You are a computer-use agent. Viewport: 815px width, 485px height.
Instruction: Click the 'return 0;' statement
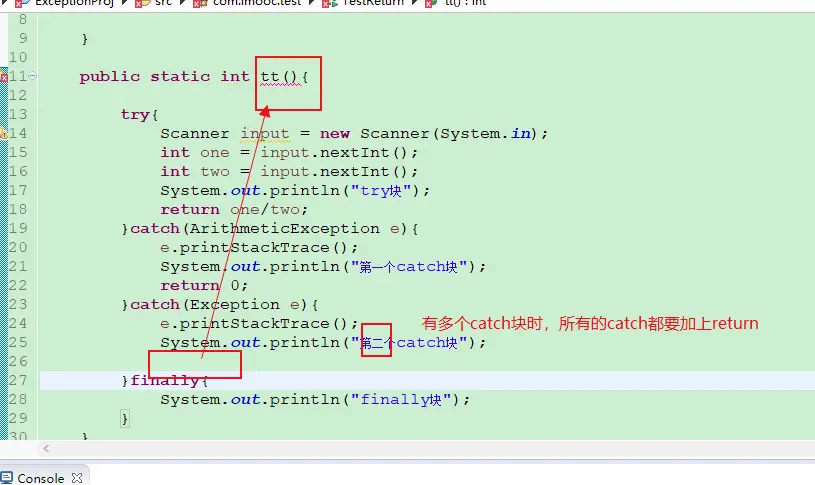coord(204,285)
